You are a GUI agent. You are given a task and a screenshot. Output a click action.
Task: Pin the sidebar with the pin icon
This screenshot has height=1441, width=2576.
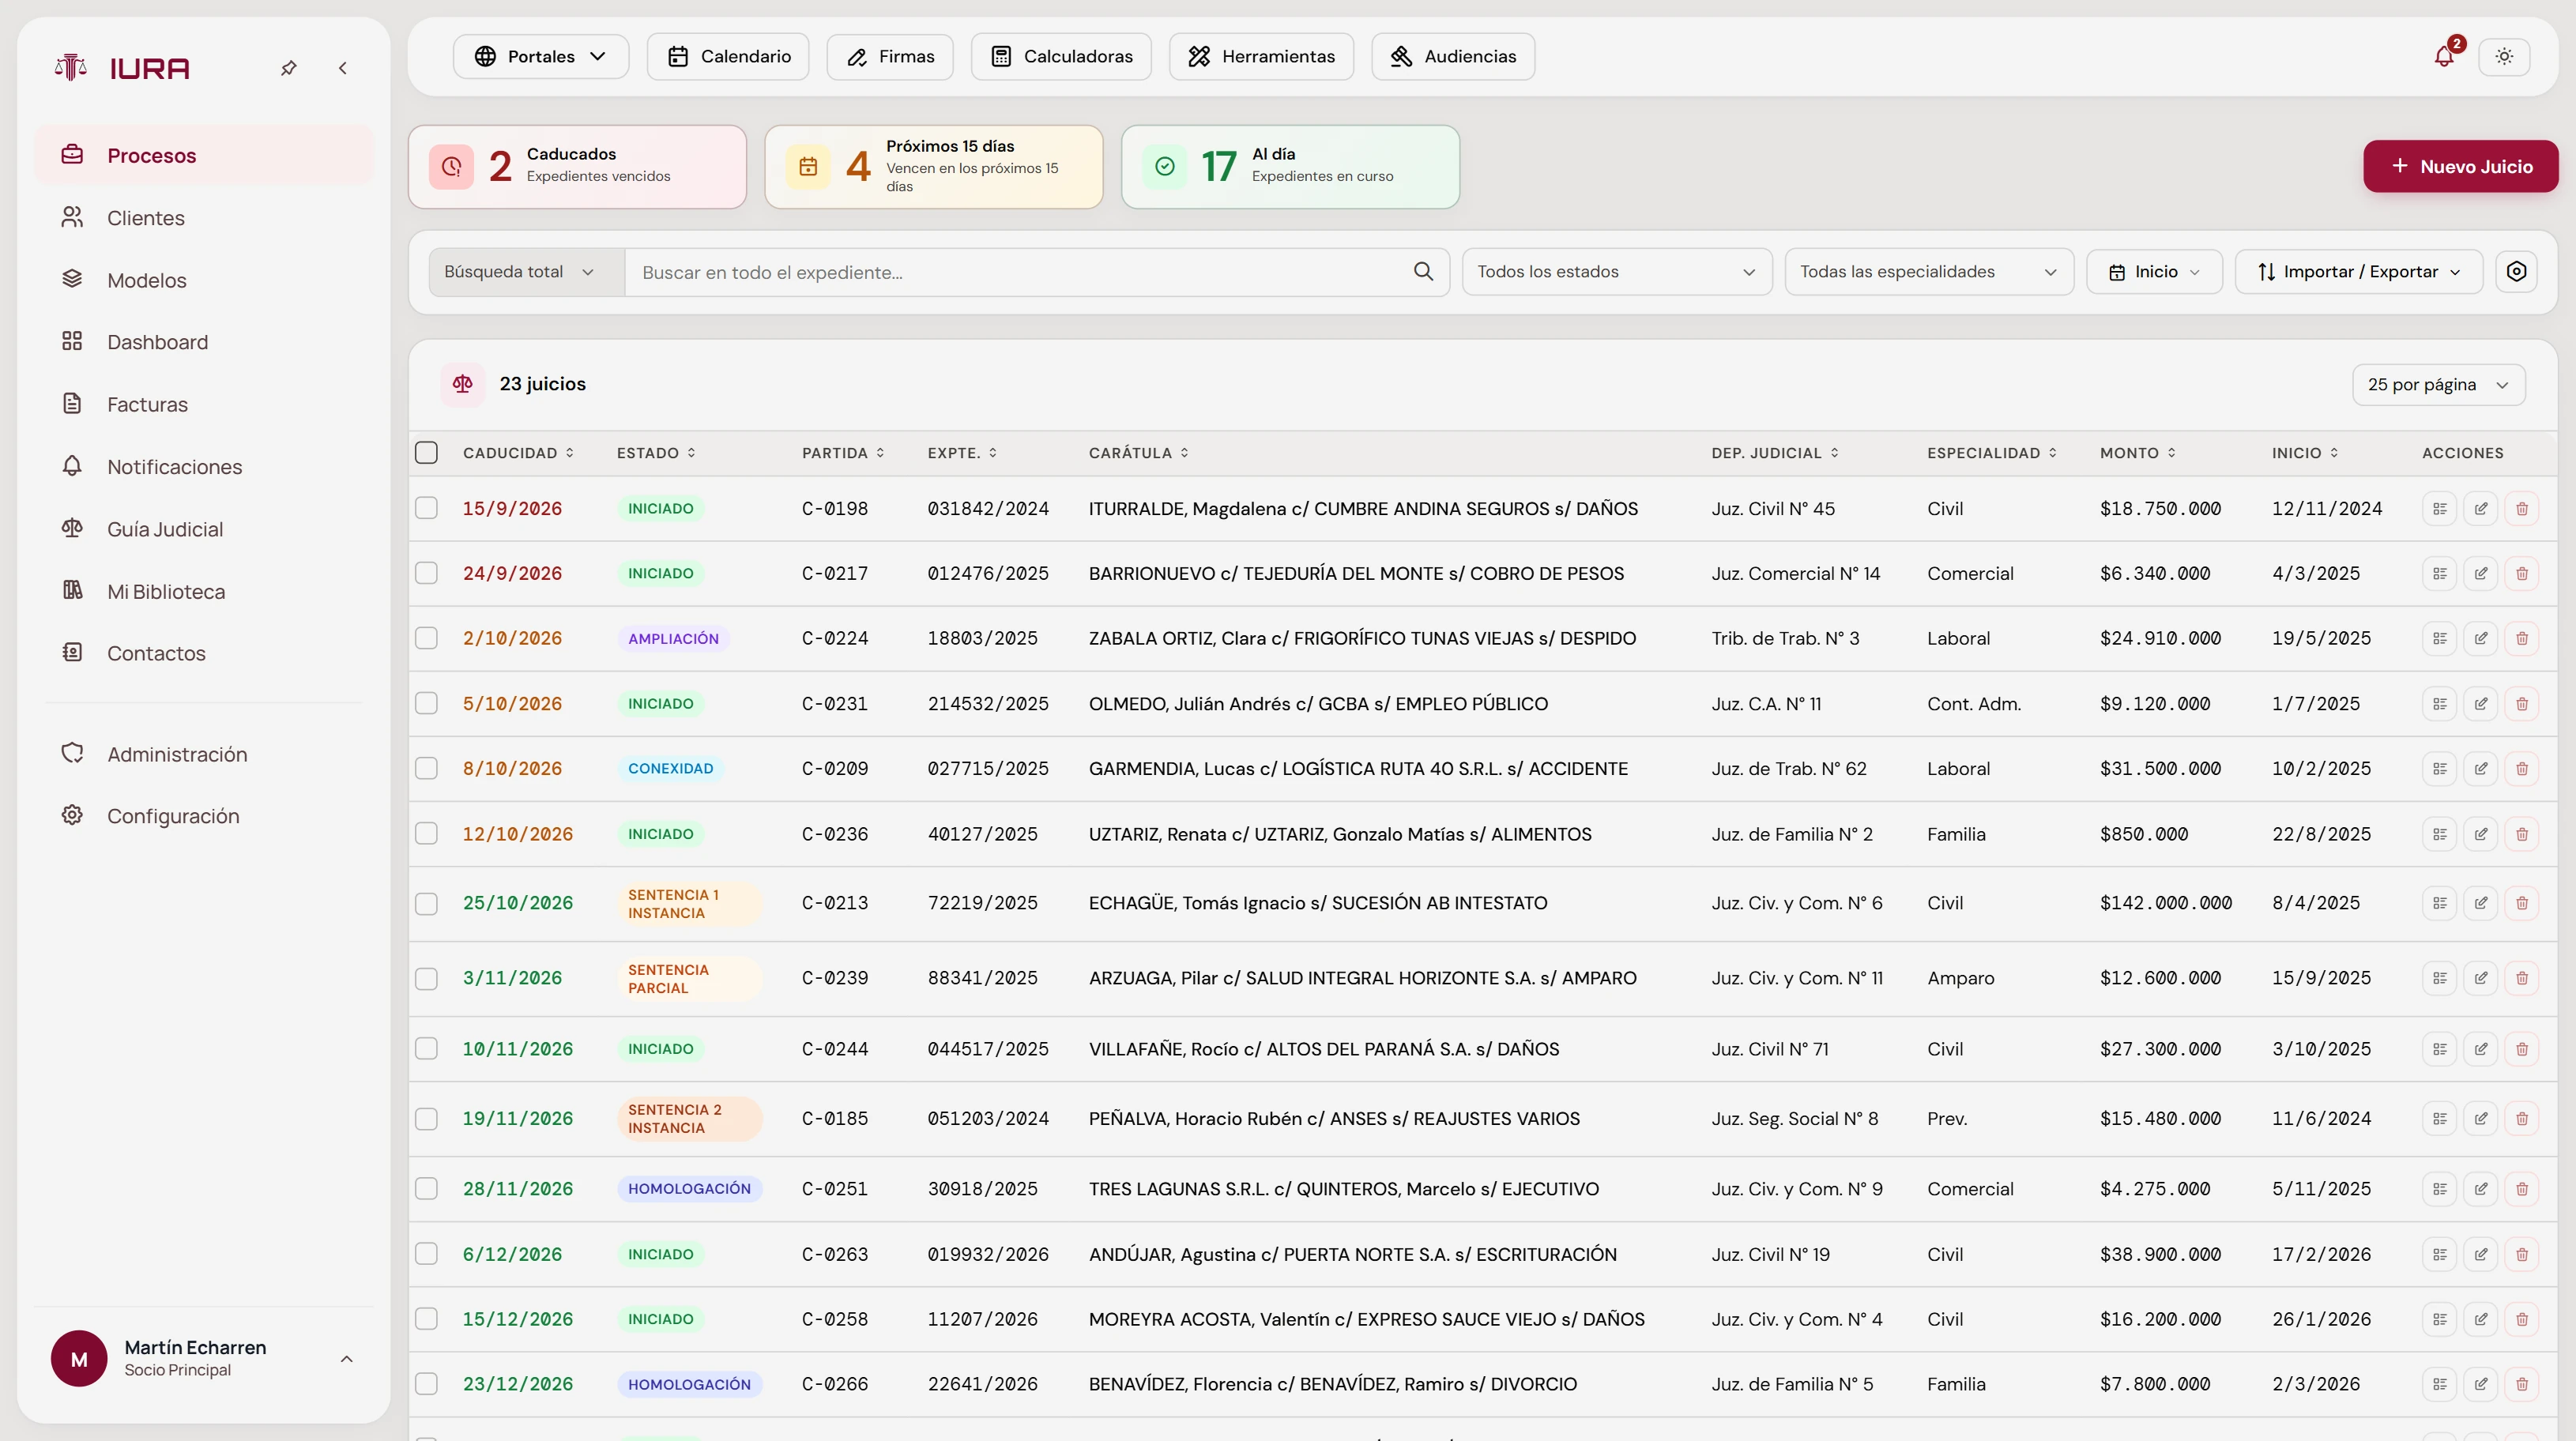pyautogui.click(x=289, y=68)
